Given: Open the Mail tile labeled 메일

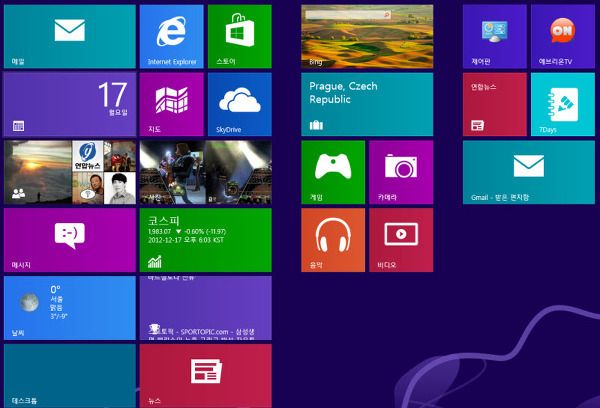Looking at the screenshot, I should pos(70,37).
